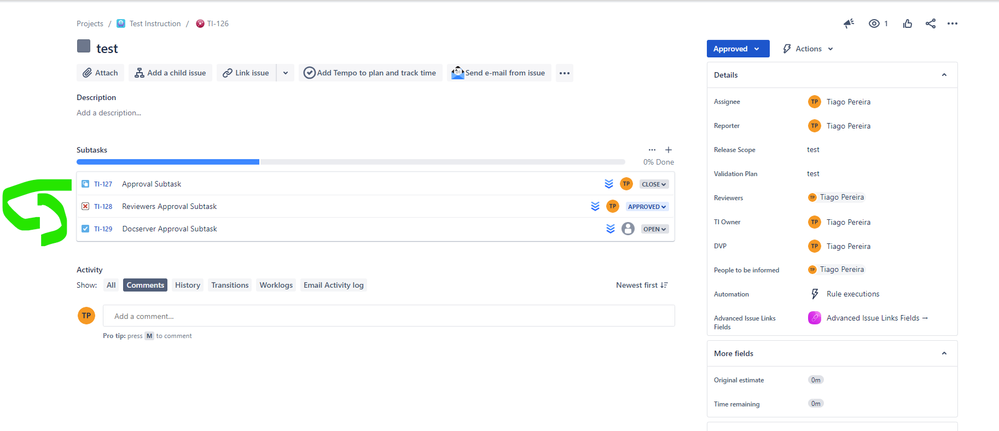Open the Approved status dropdown
The image size is (999, 431).
point(738,48)
